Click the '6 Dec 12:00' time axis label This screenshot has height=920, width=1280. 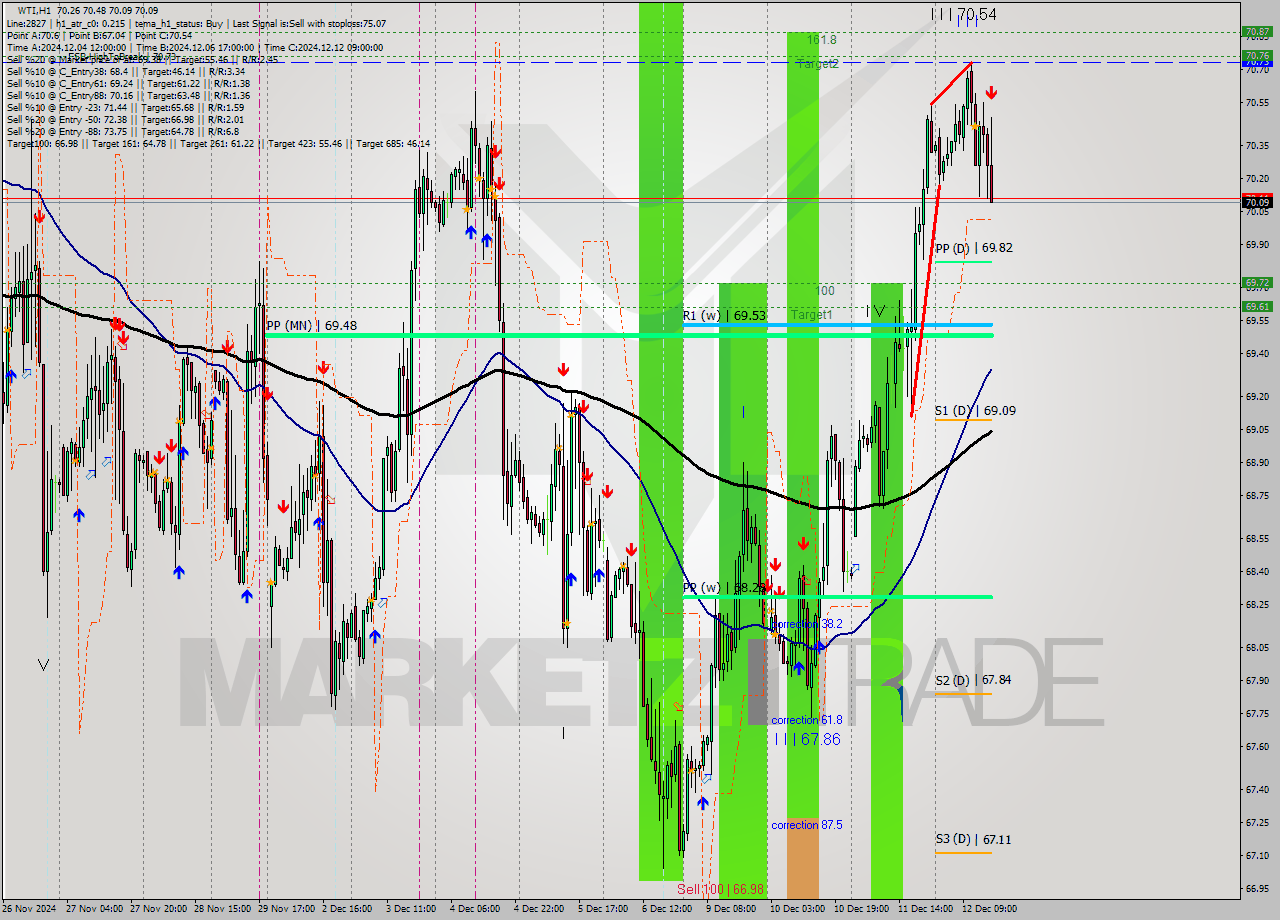point(667,910)
